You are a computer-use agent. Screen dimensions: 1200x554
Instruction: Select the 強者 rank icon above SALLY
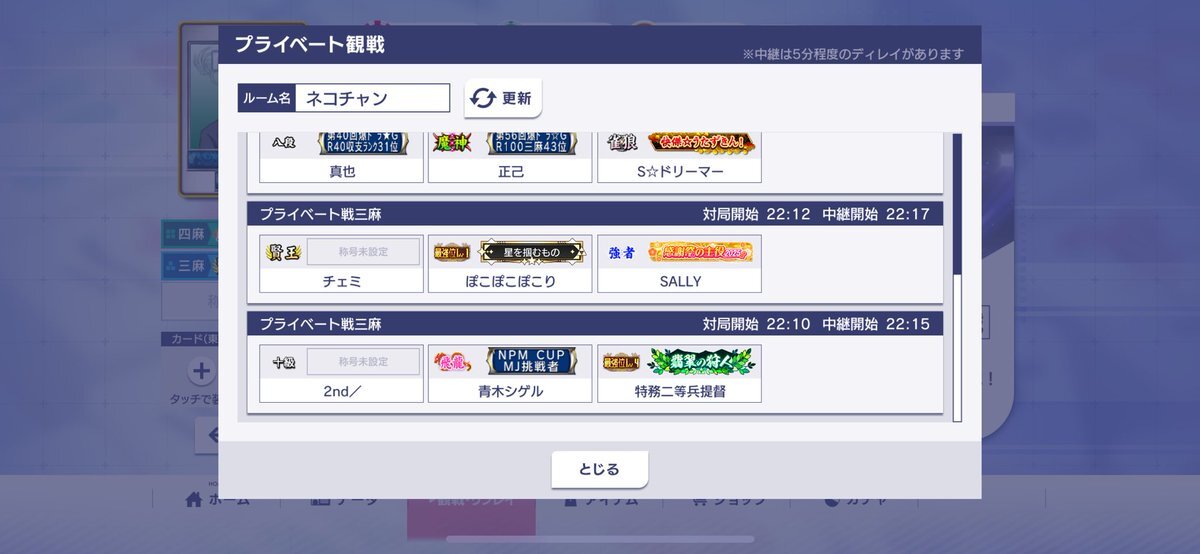point(622,253)
